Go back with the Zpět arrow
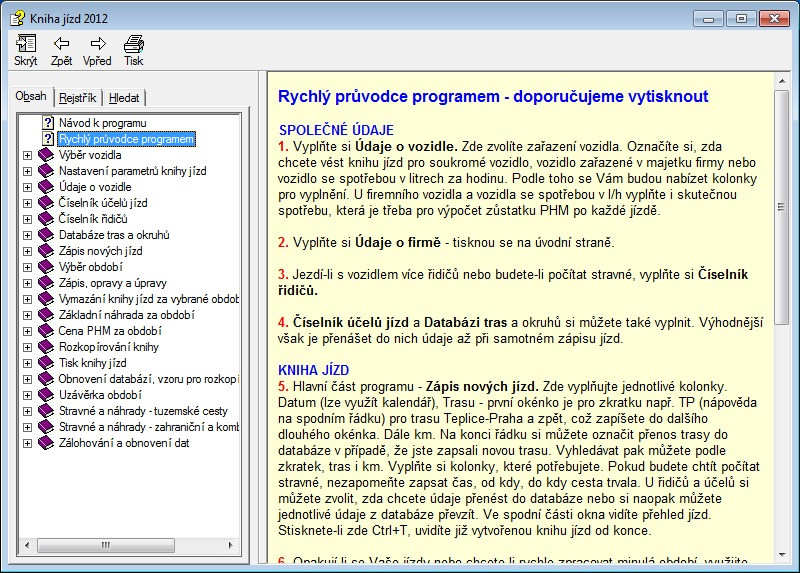800x573 pixels. pos(61,44)
